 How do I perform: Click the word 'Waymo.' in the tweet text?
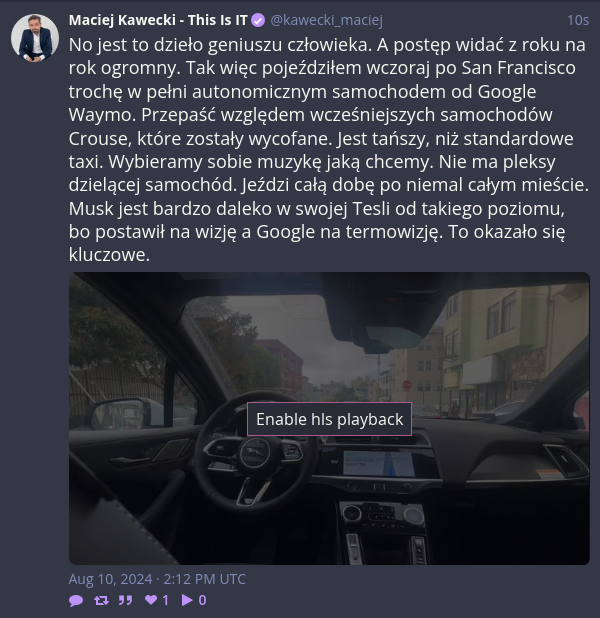point(102,115)
